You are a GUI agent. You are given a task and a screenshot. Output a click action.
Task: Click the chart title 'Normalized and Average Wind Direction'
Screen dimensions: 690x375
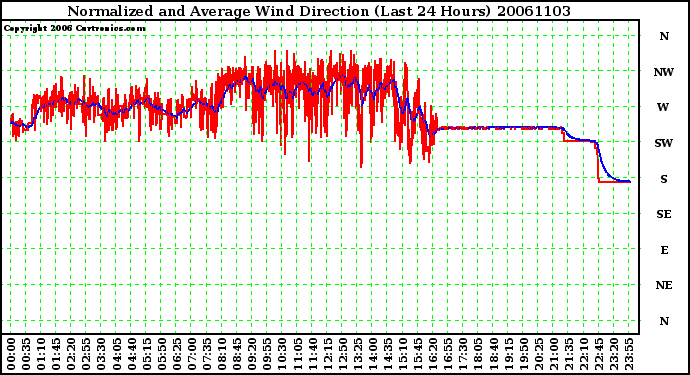pos(218,11)
